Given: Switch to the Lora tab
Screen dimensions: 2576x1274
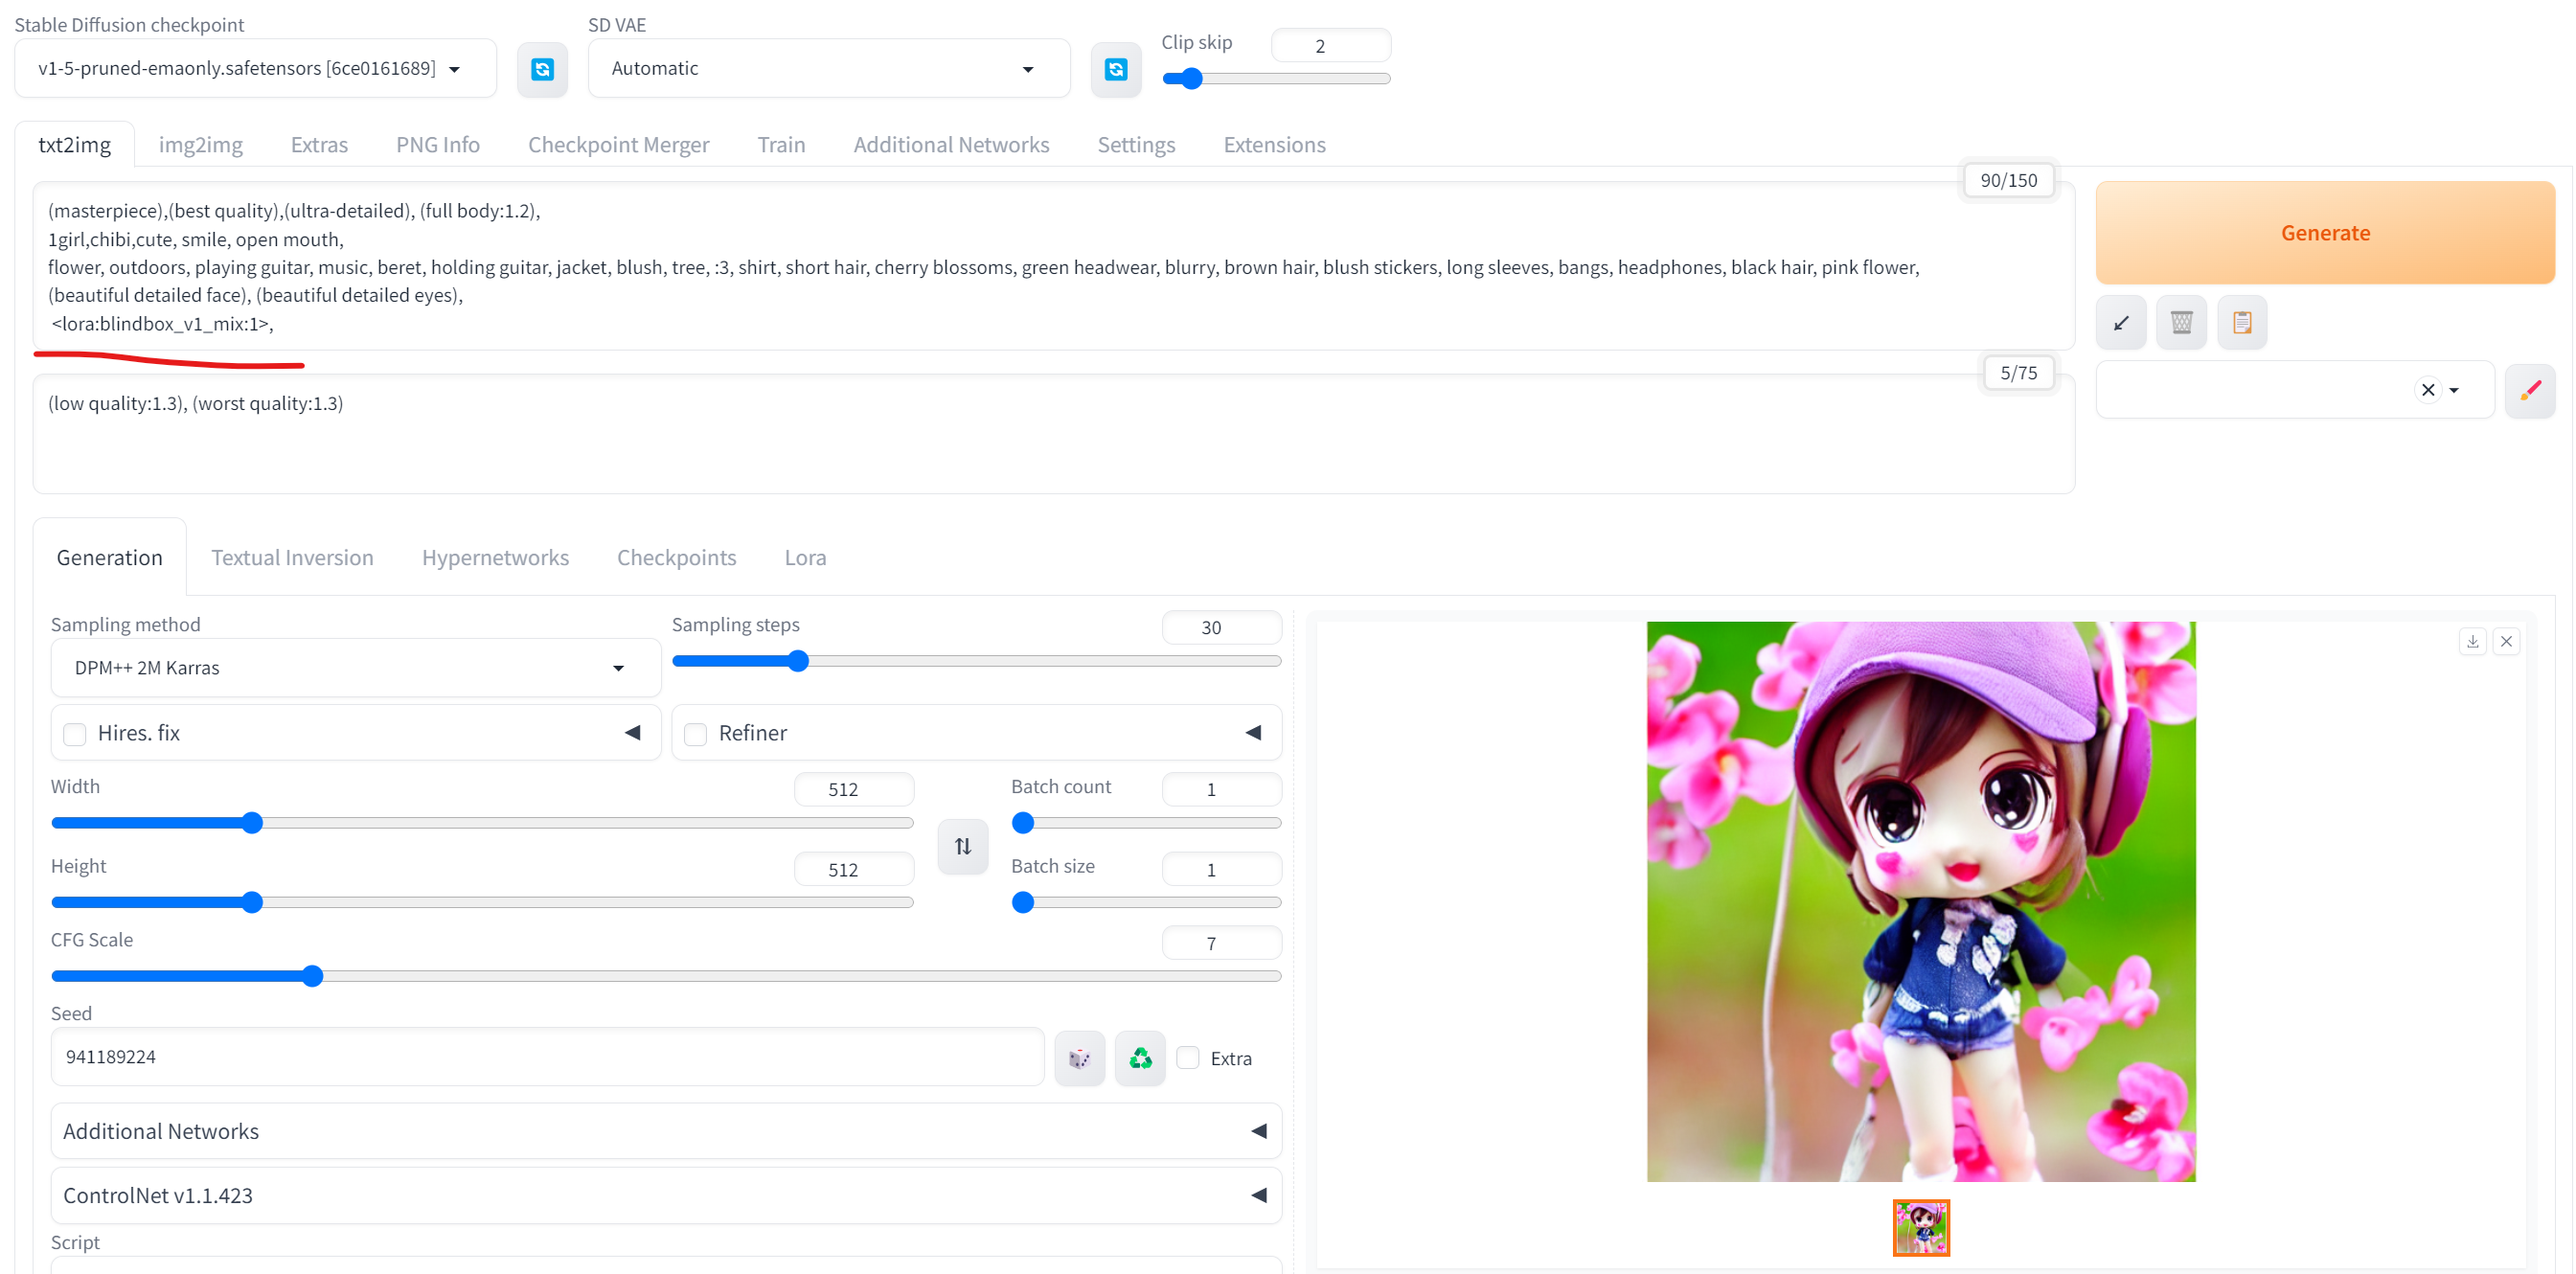Looking at the screenshot, I should [805, 557].
